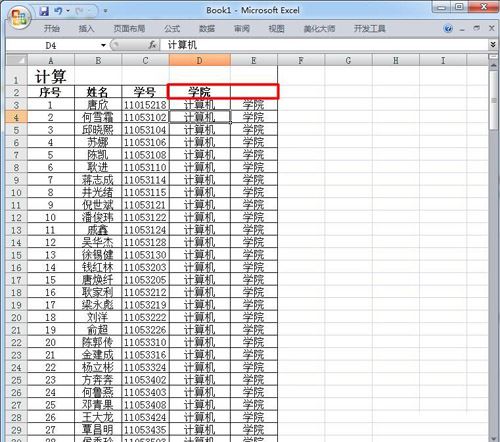Click the name cell 蒋志成
The image size is (500, 442).
(x=98, y=180)
